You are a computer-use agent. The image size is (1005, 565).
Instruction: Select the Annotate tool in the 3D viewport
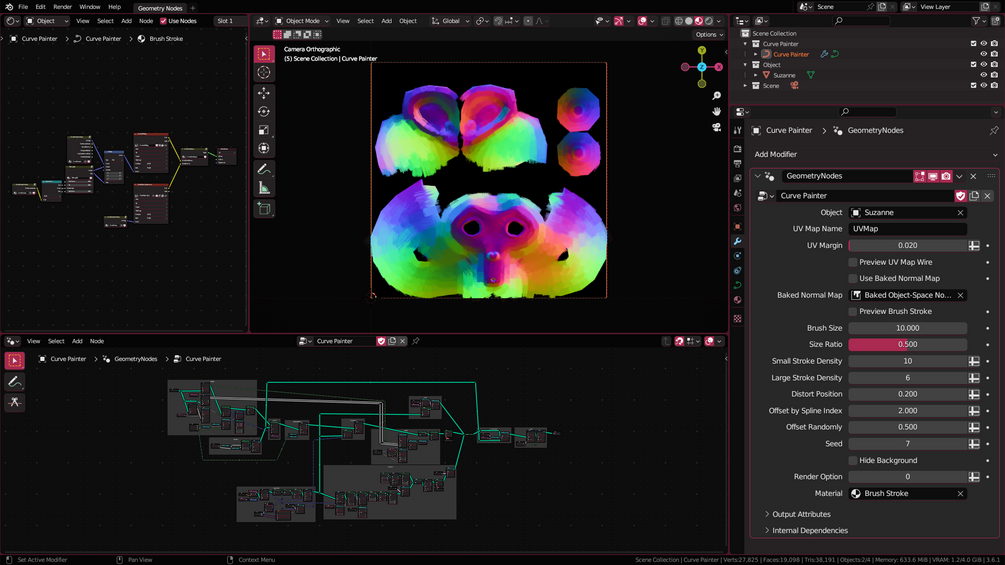coord(263,169)
